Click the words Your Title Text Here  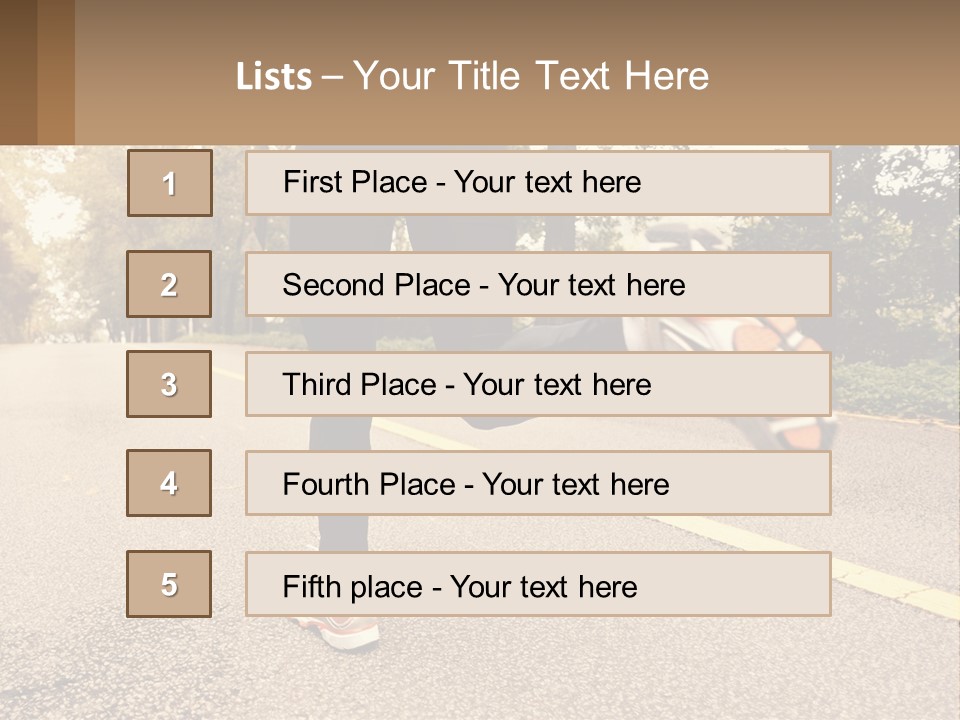coord(531,76)
